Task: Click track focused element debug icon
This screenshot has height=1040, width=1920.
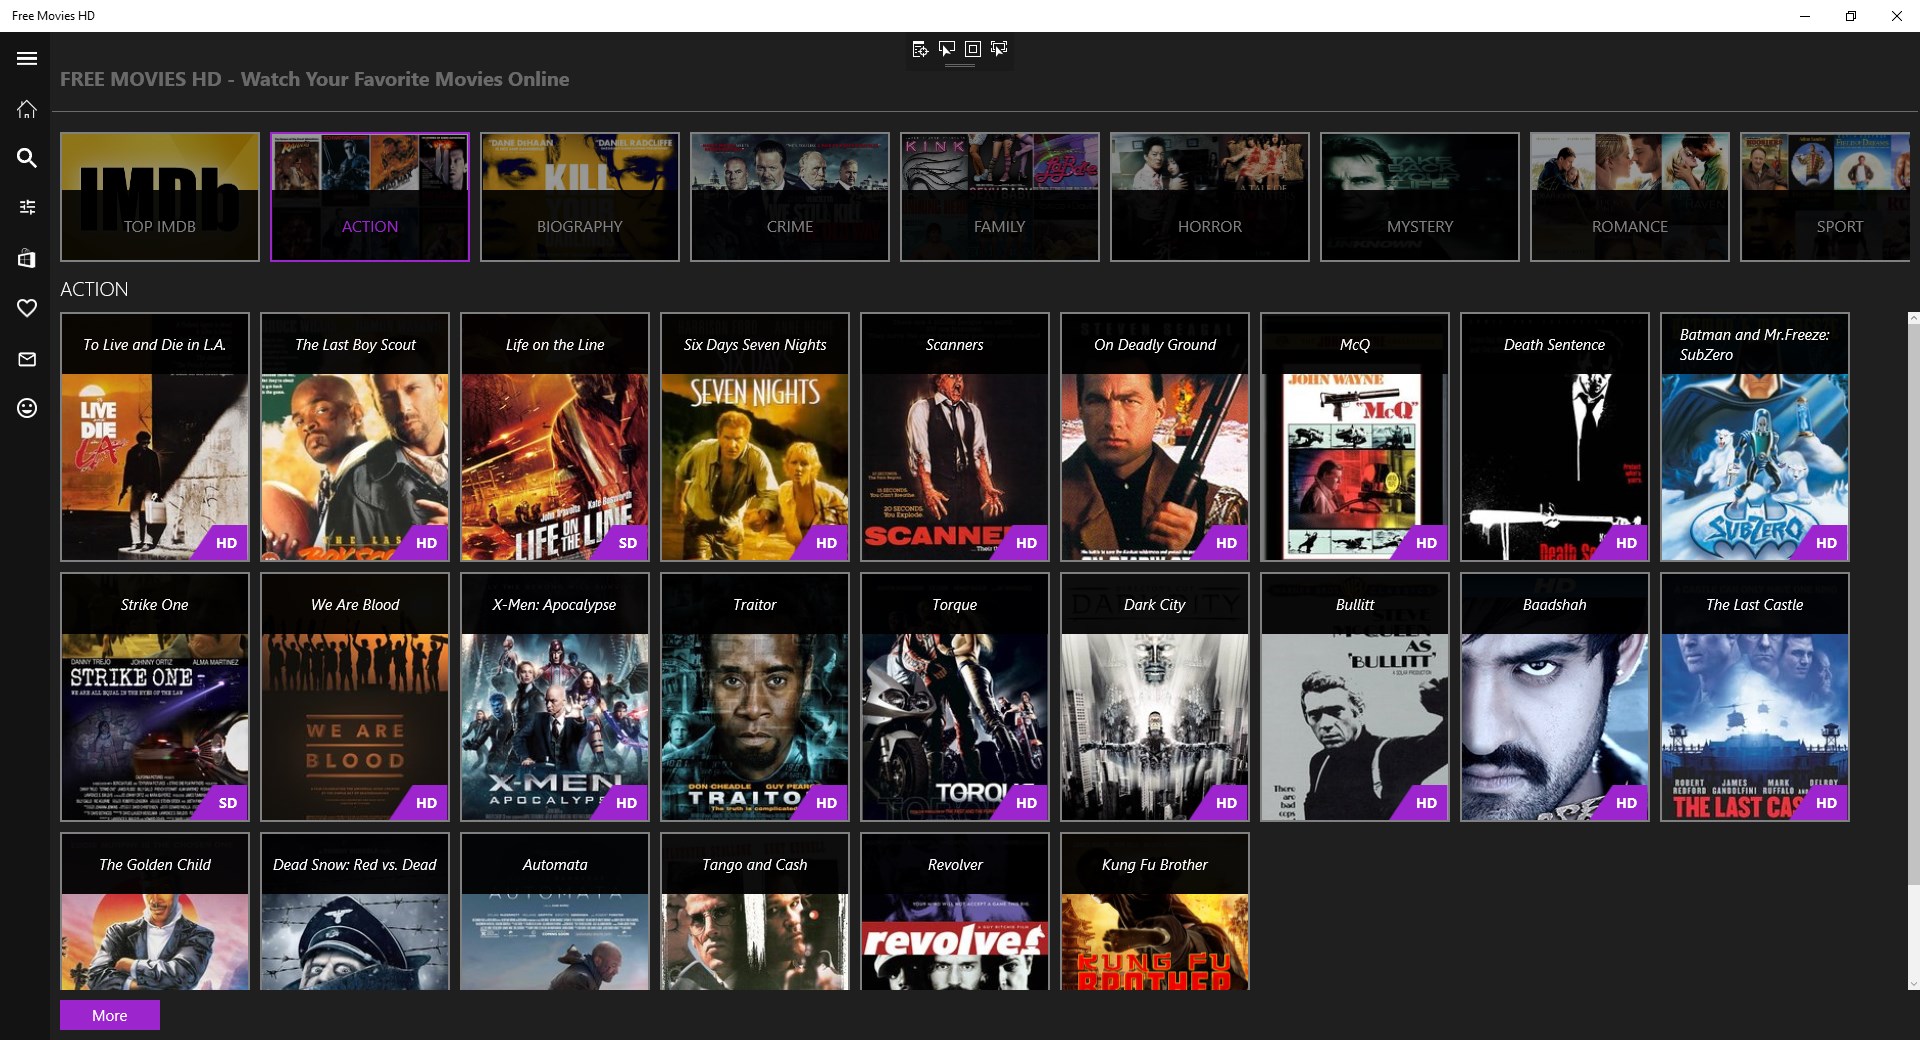Action: click(x=998, y=49)
